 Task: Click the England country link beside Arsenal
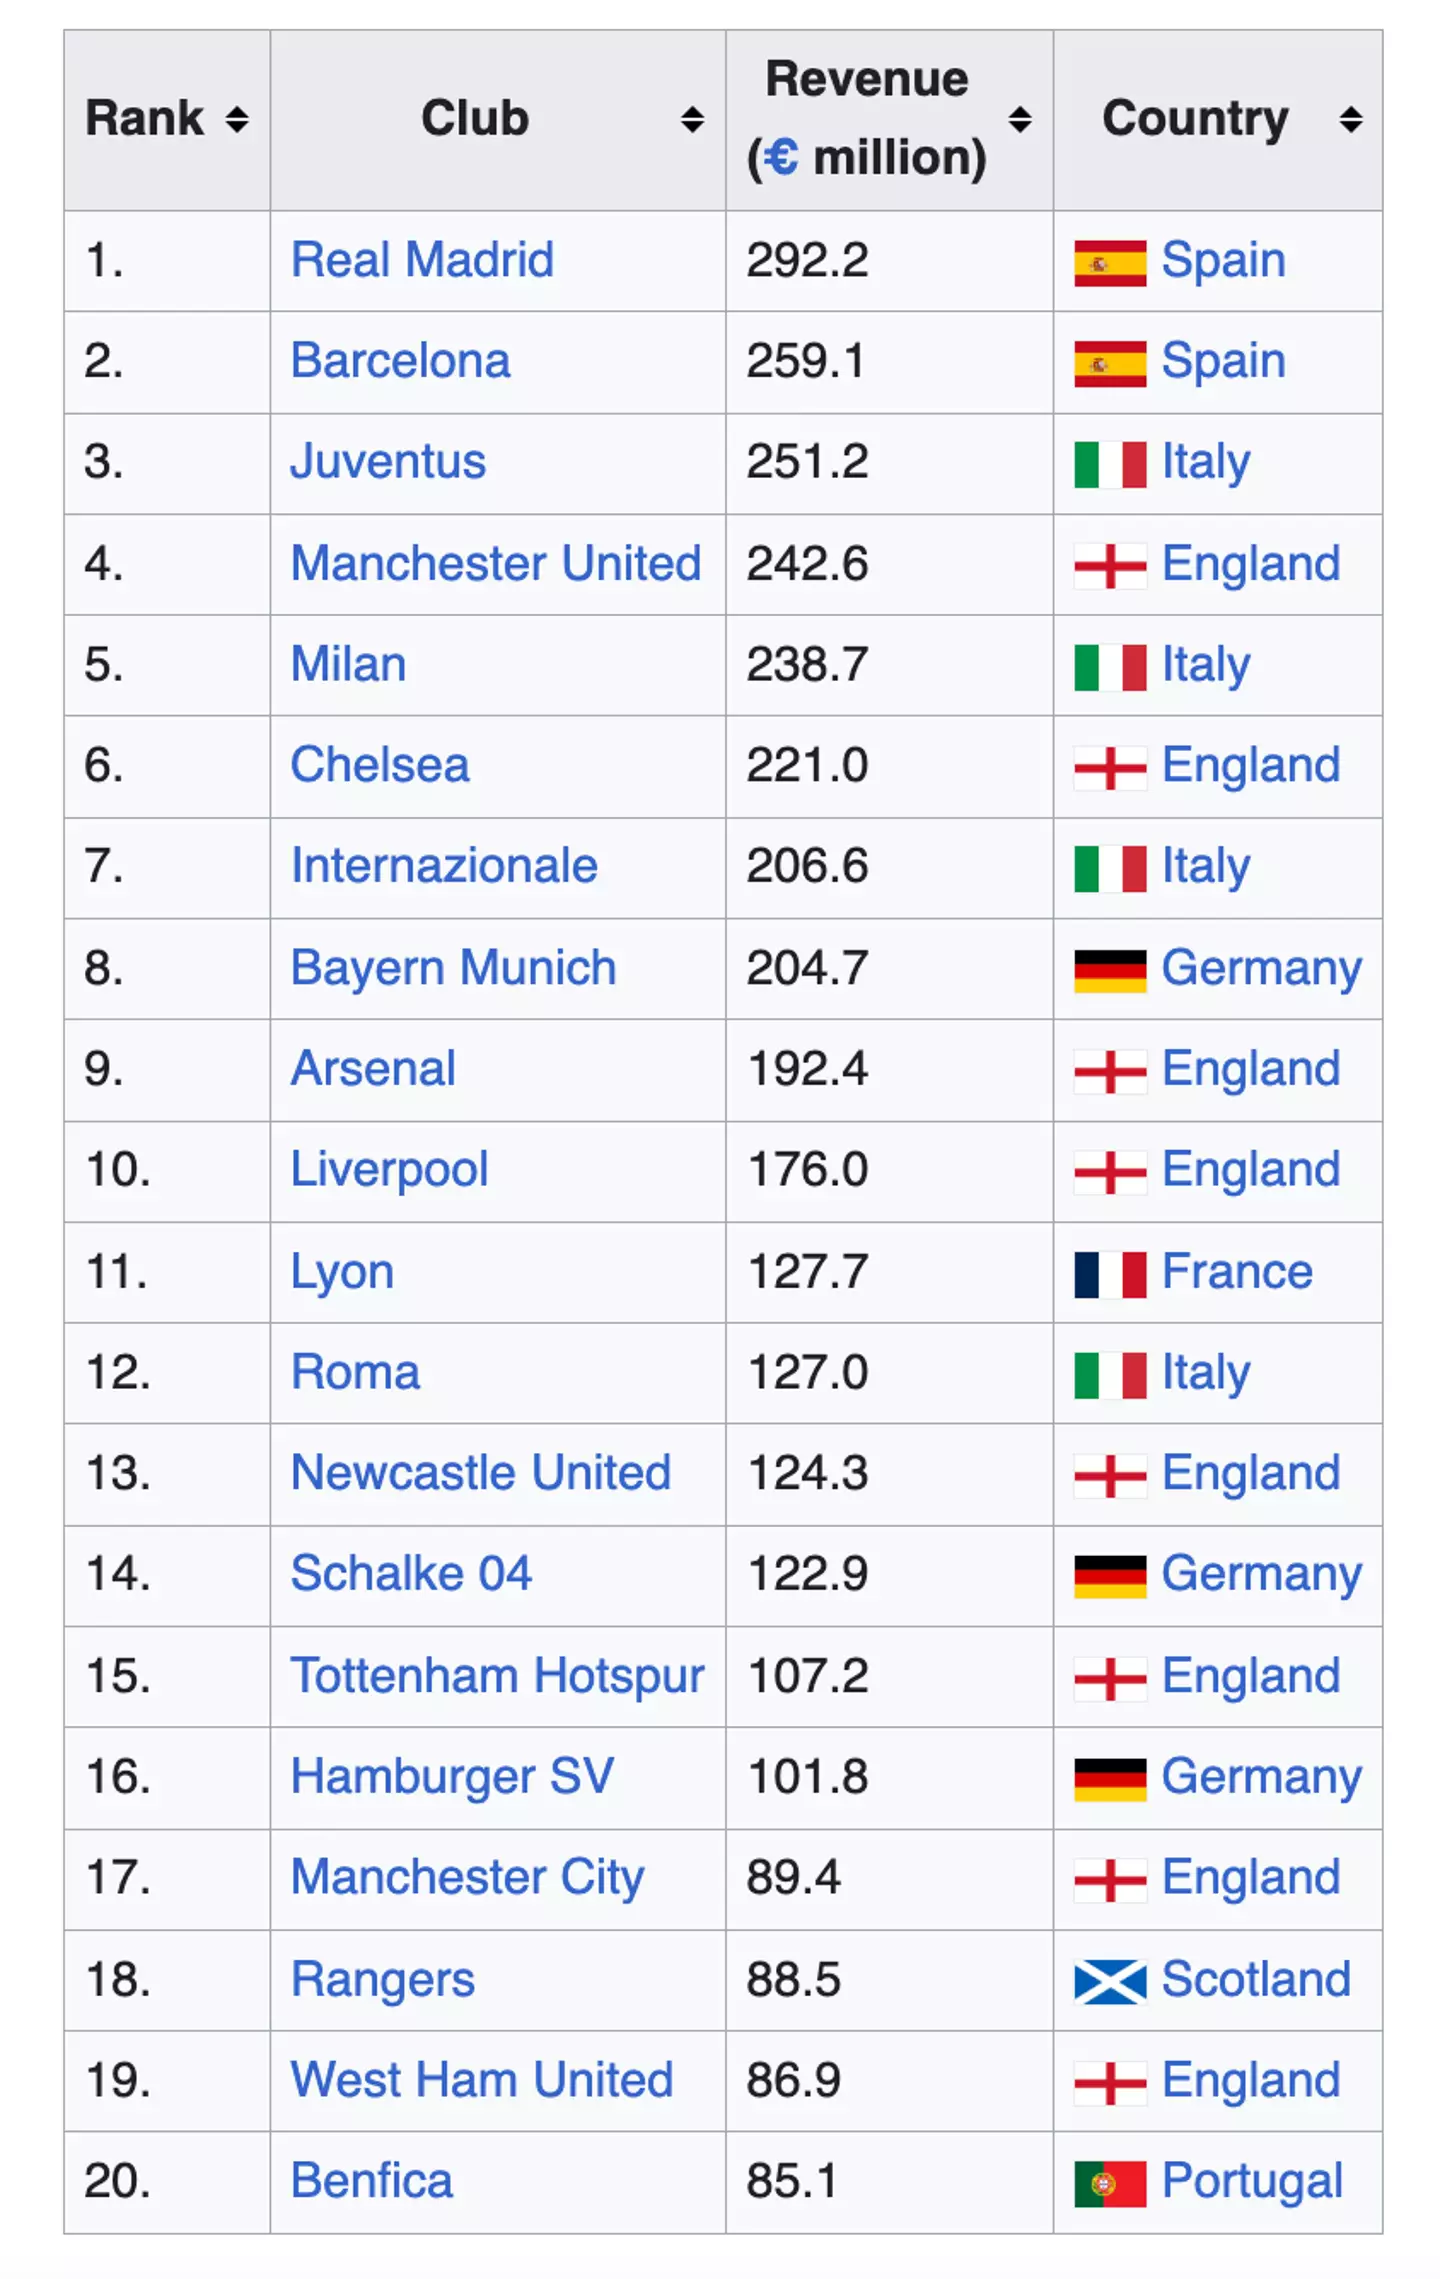click(1250, 1068)
